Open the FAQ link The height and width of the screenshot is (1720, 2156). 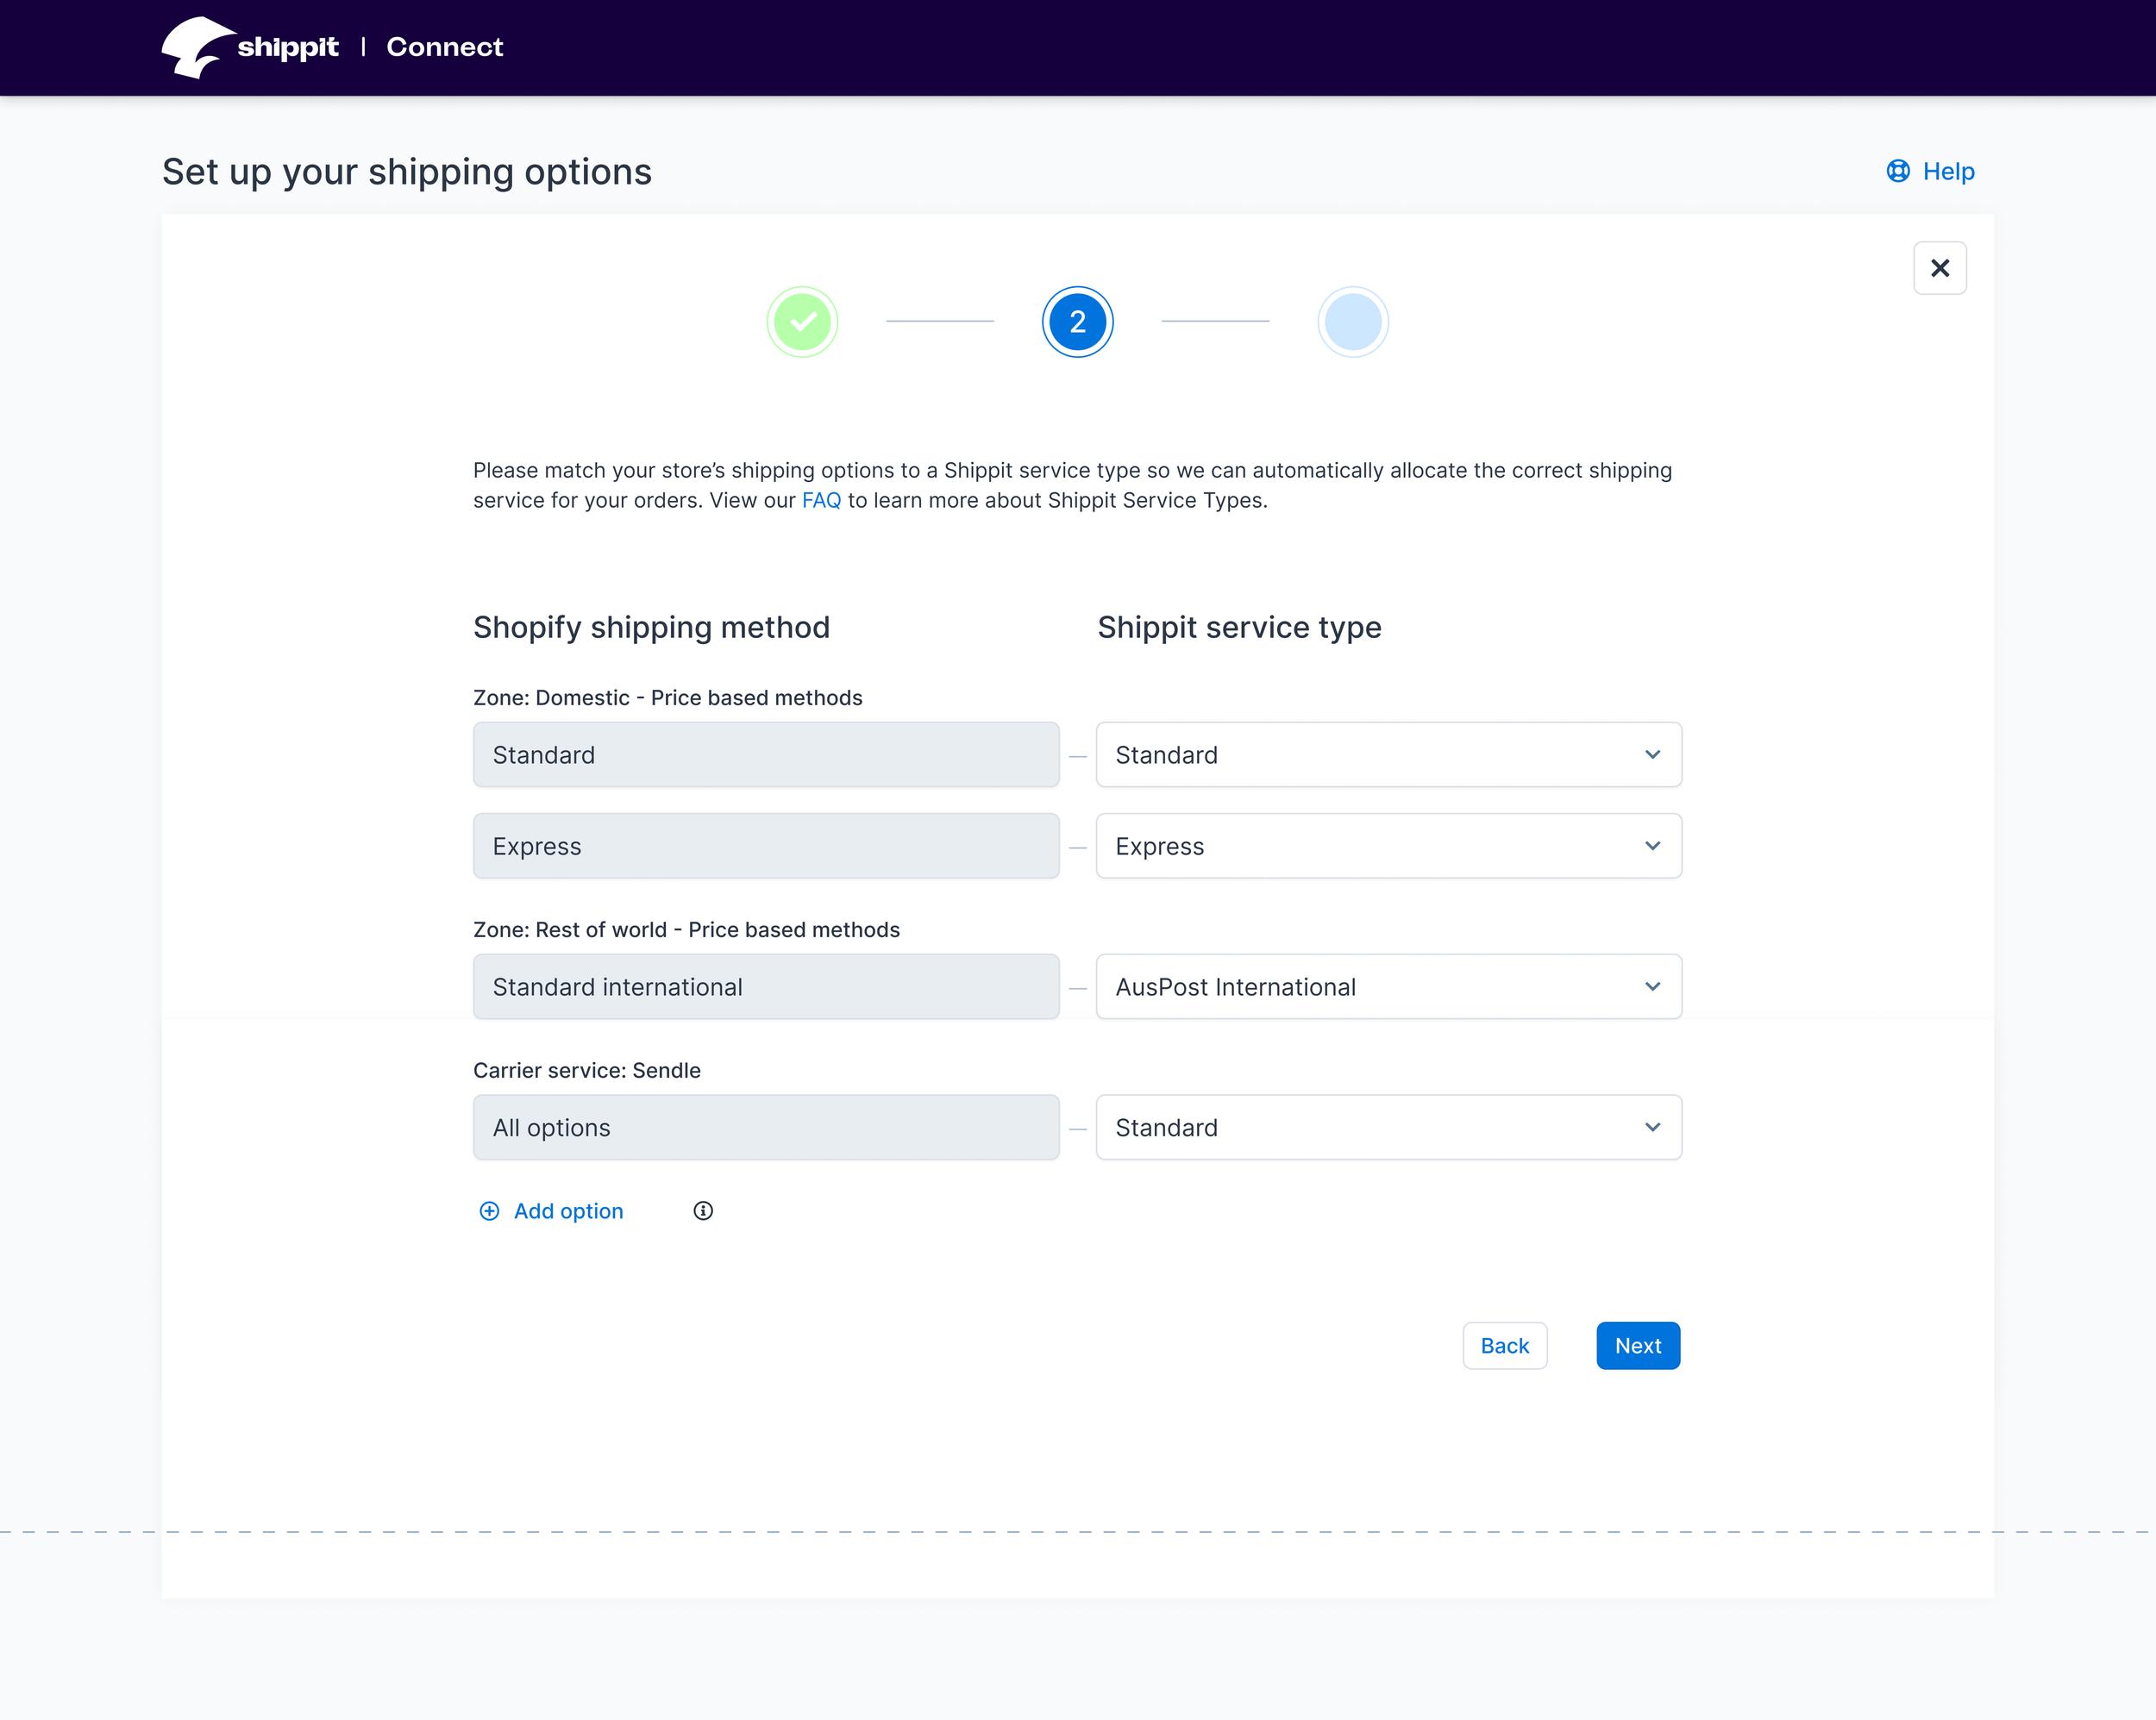[821, 500]
